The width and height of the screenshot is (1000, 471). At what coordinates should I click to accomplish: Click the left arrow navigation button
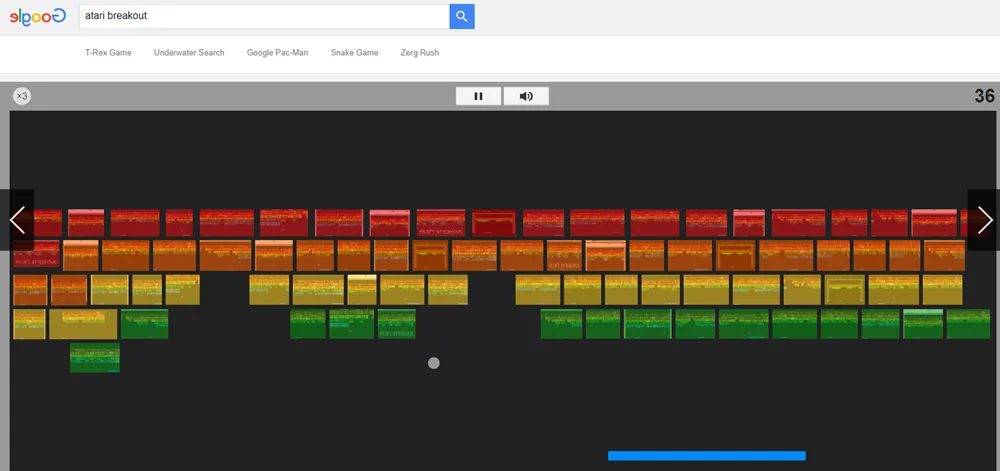pos(17,220)
